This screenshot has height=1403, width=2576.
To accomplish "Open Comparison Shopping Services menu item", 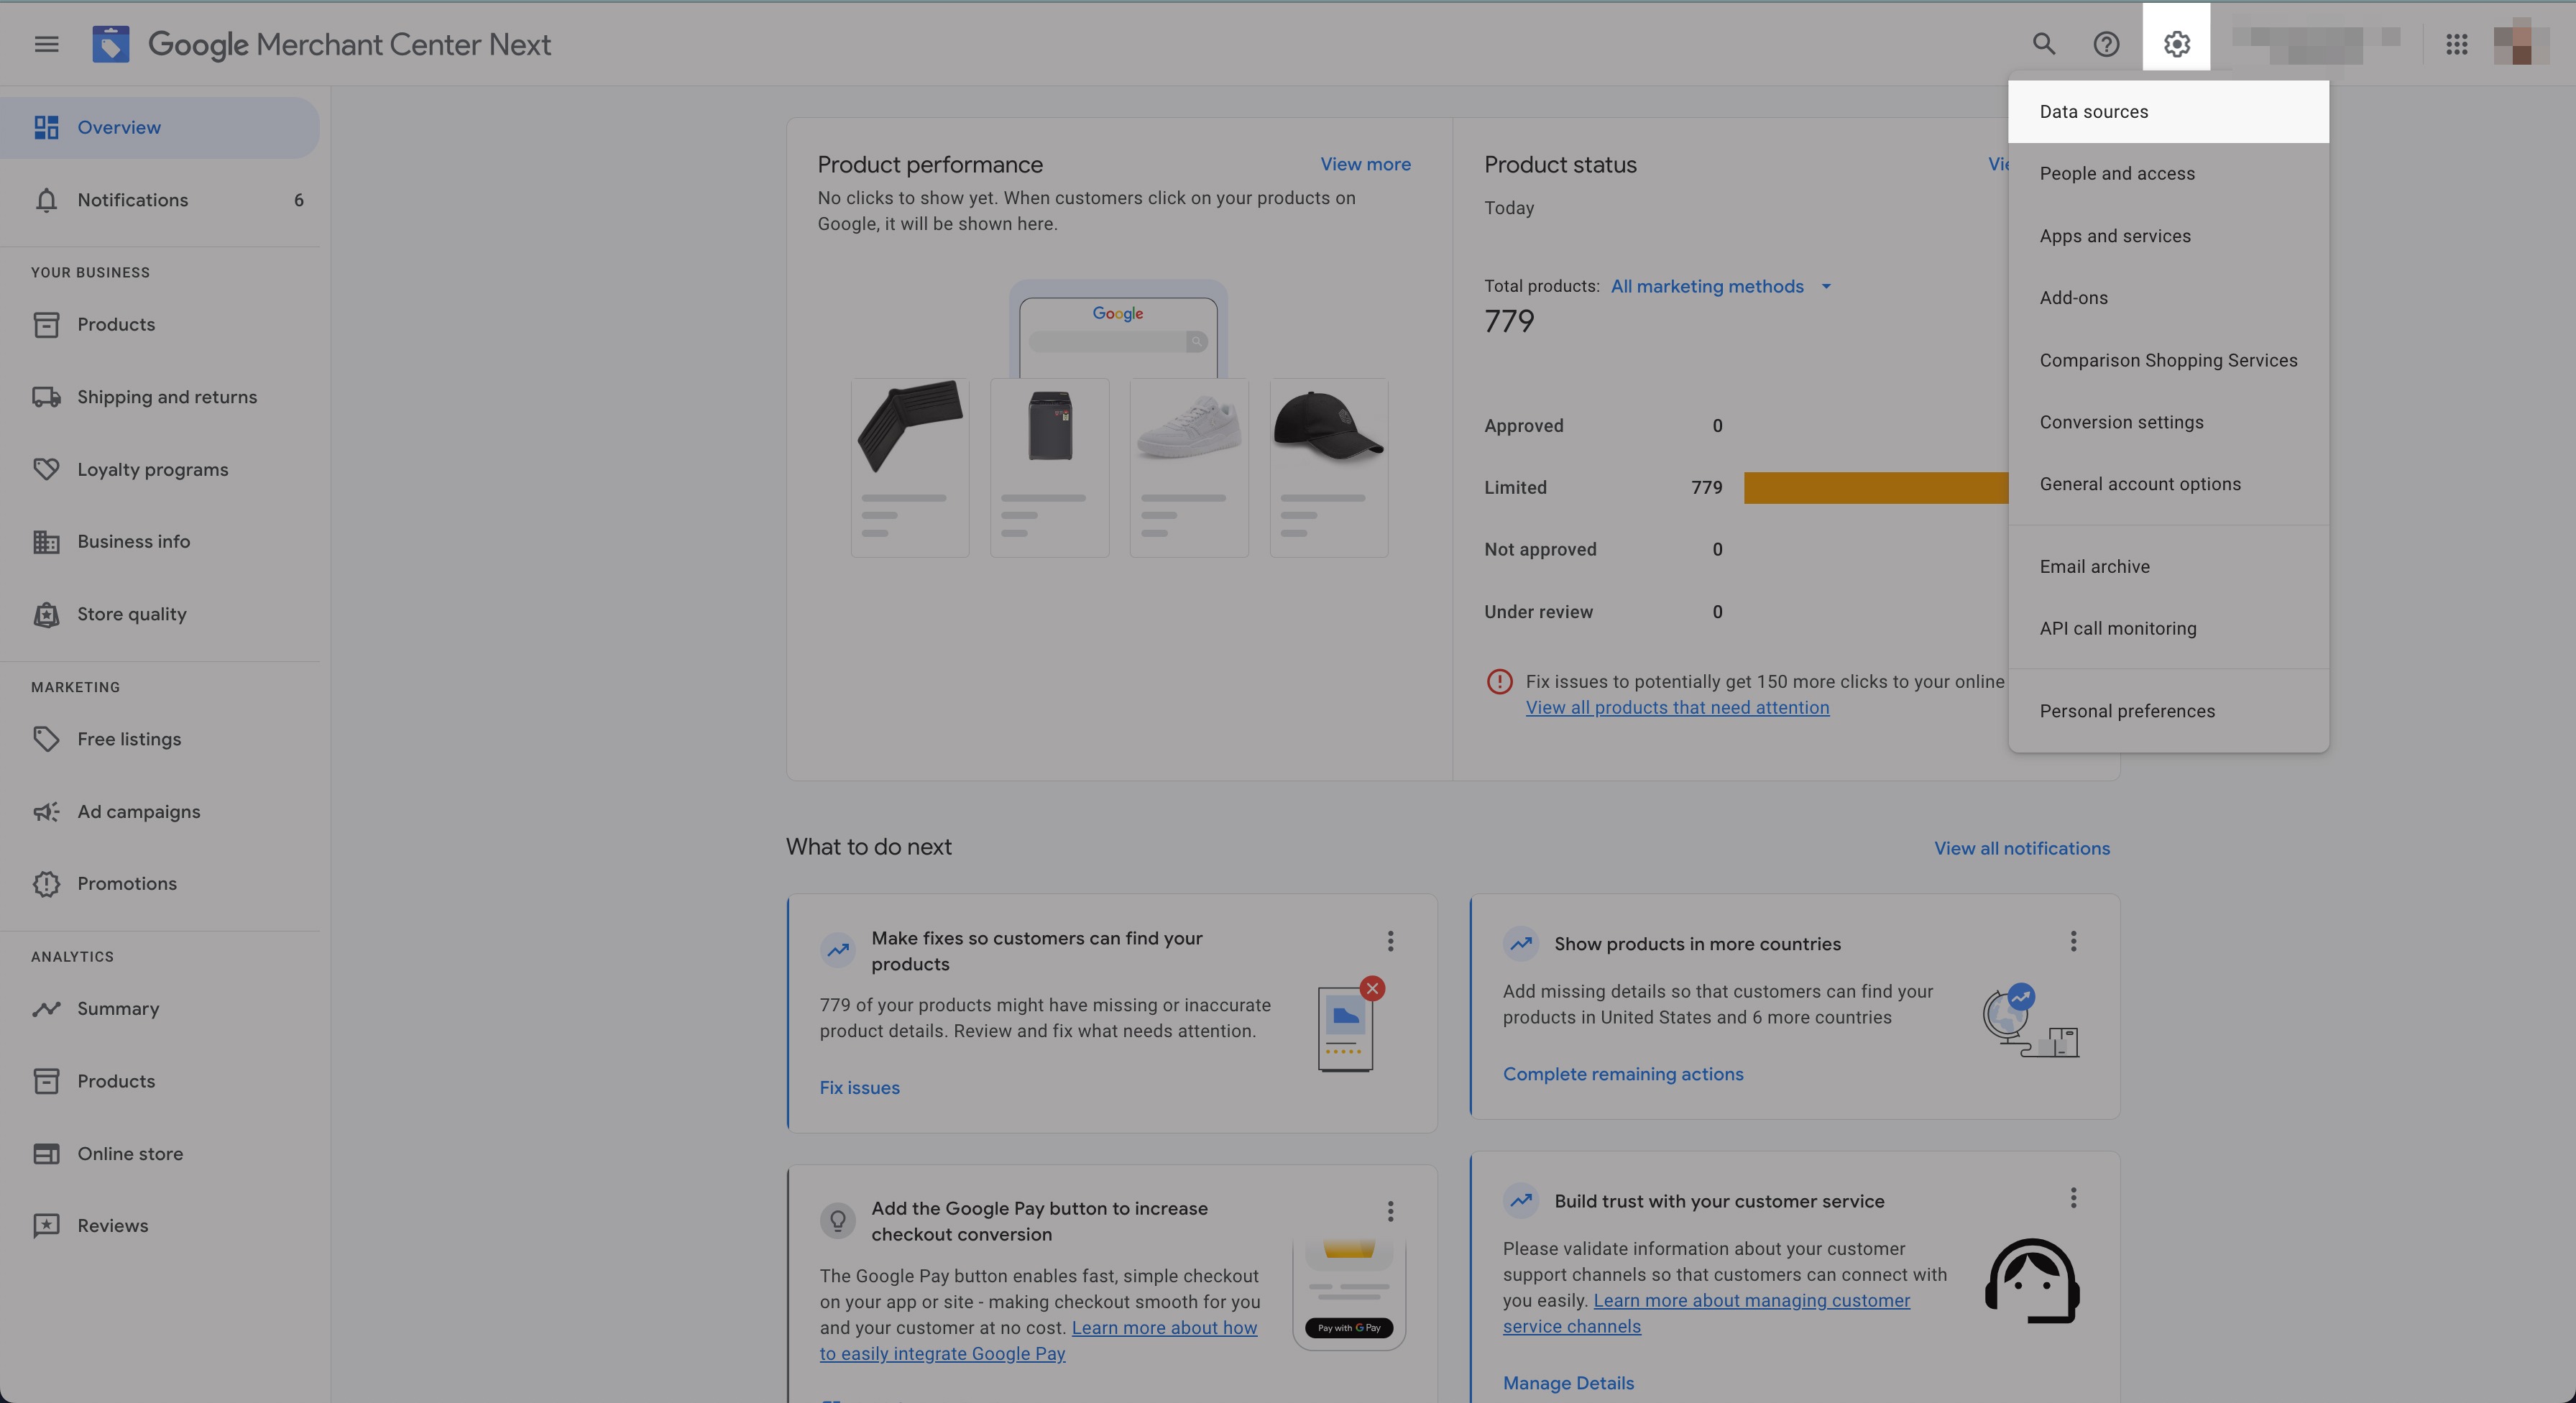I will [2168, 360].
